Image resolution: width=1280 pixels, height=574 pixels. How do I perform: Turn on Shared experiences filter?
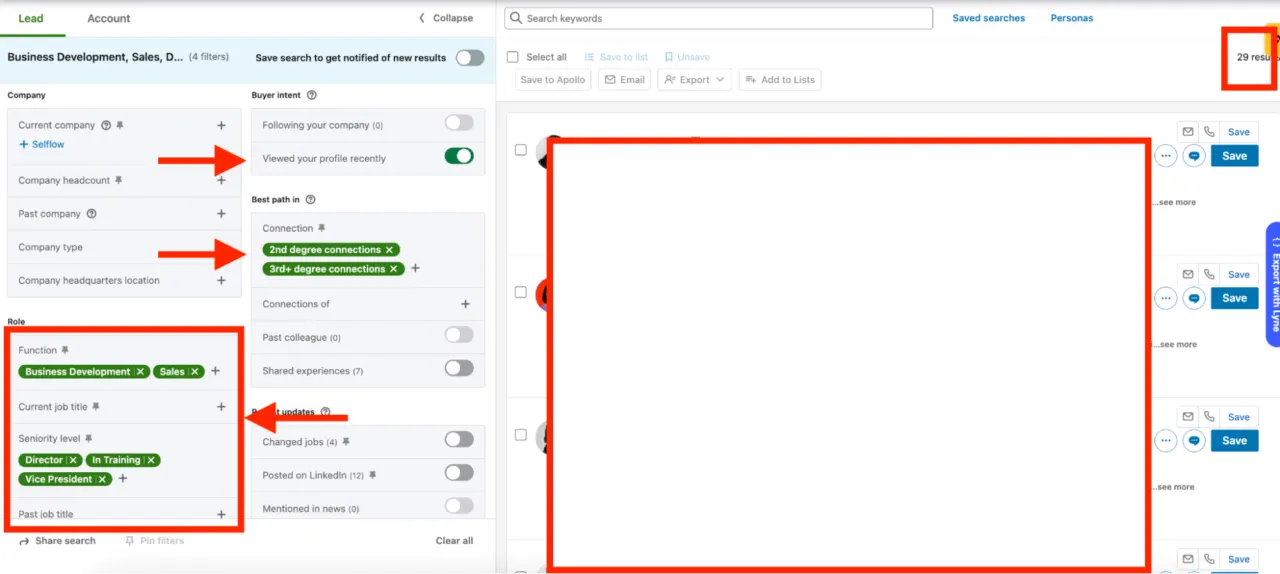click(459, 368)
